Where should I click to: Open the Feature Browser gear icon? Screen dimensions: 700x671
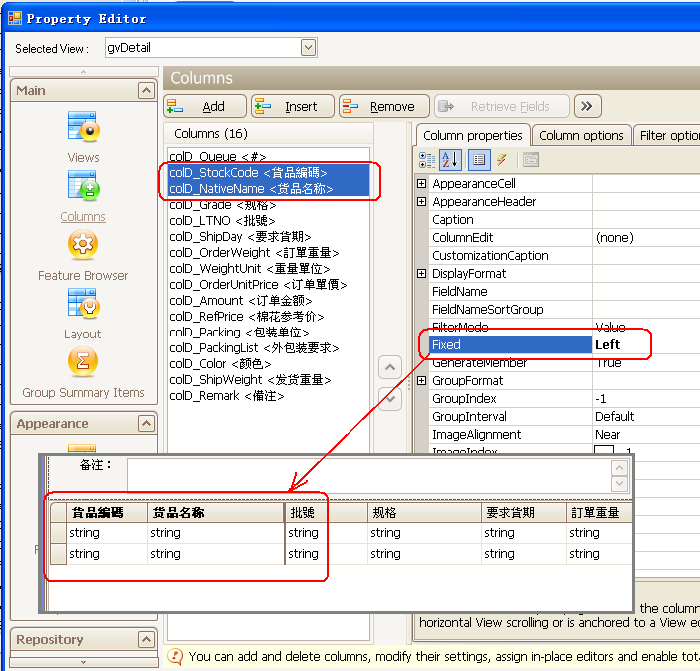pos(82,246)
